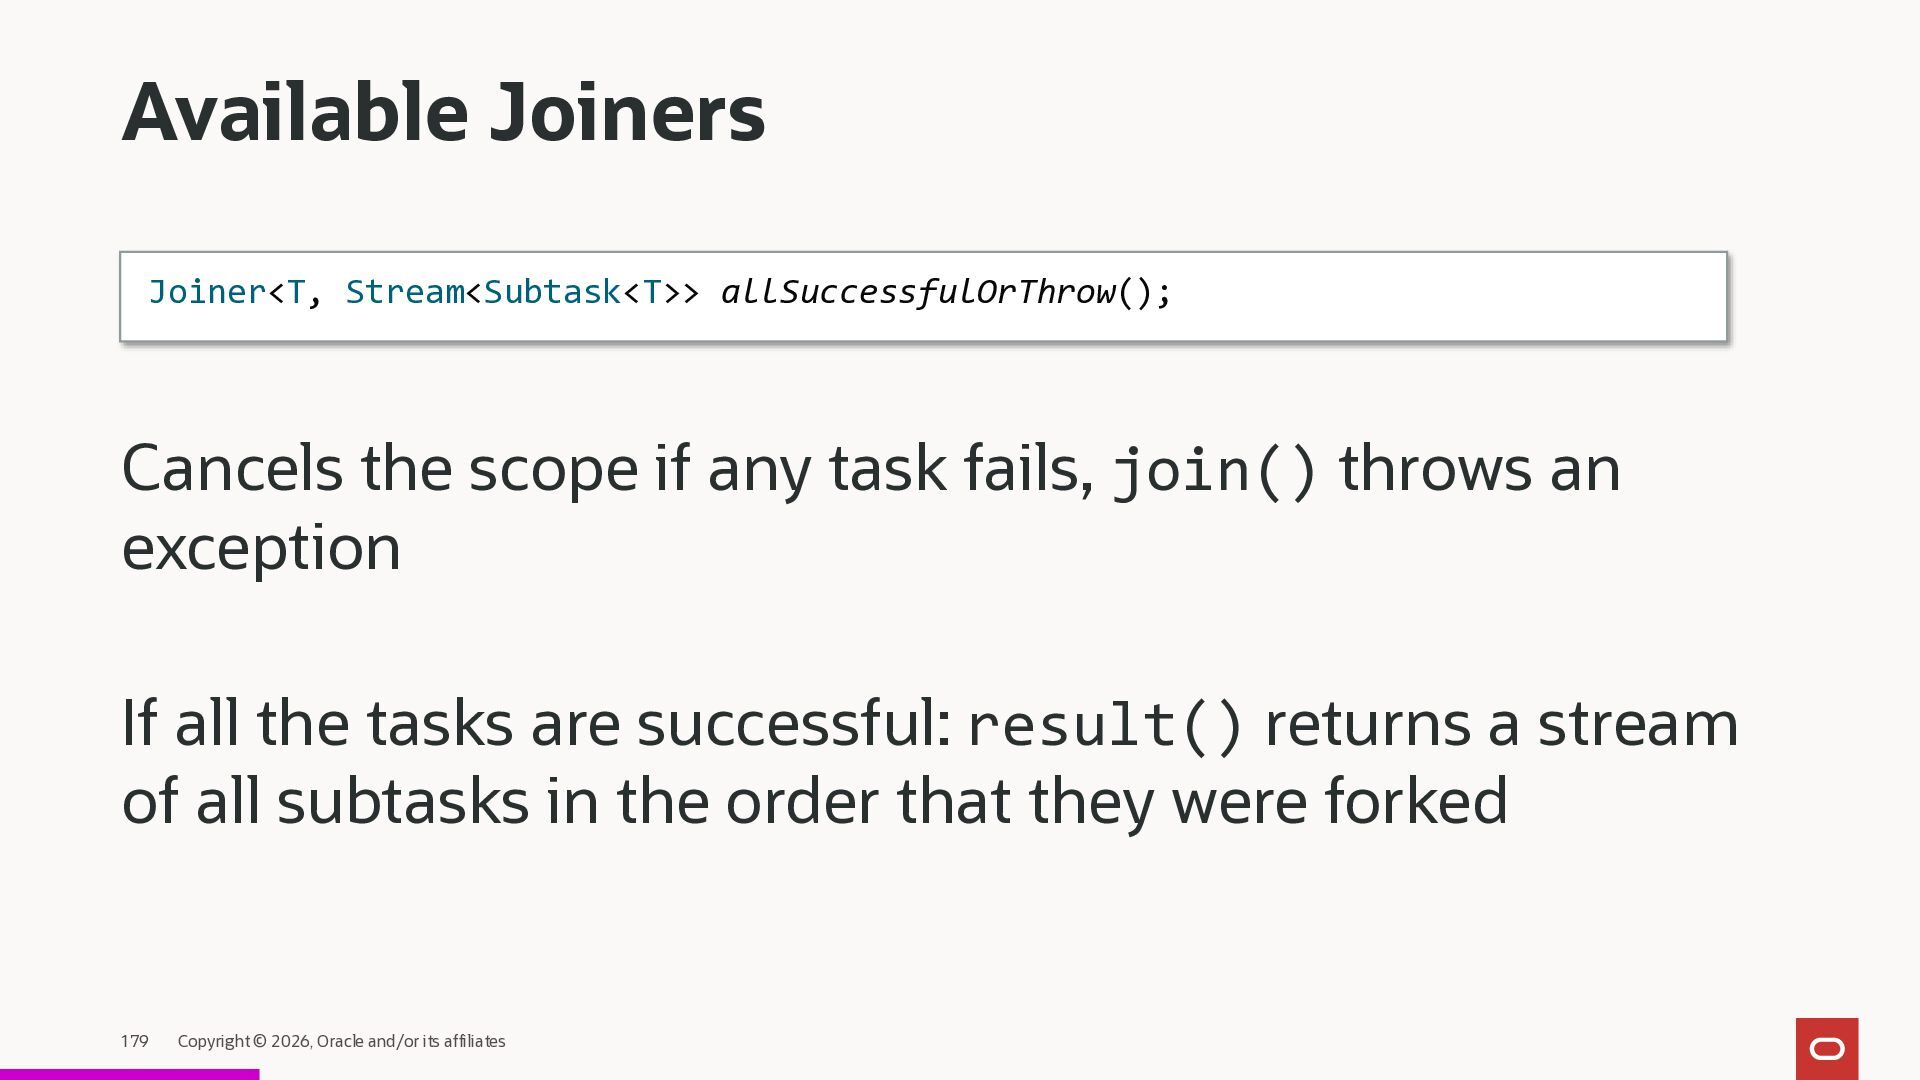Image resolution: width=1920 pixels, height=1080 pixels.
Task: Click the word "exception" in first paragraph
Action: click(261, 548)
